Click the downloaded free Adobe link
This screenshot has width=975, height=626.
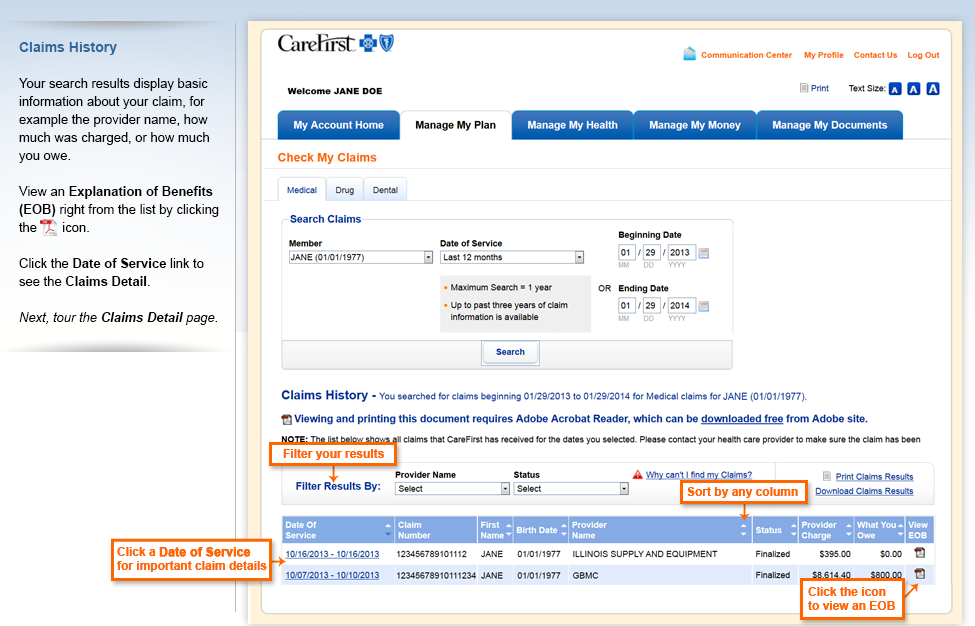click(742, 419)
